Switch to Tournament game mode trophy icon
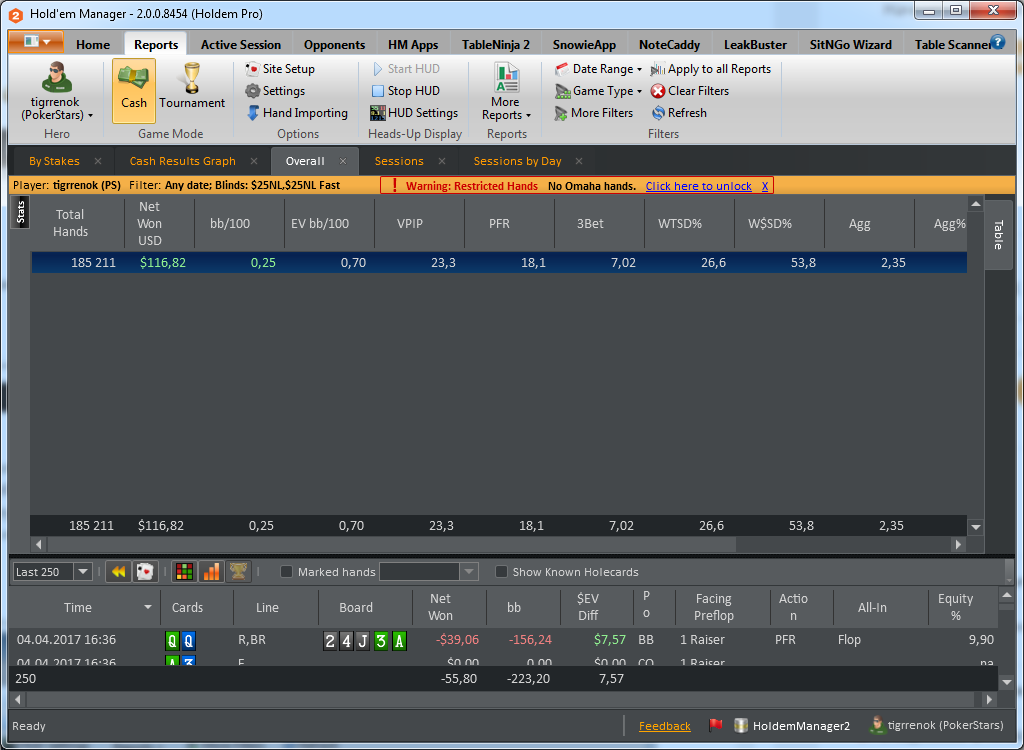 [x=191, y=78]
